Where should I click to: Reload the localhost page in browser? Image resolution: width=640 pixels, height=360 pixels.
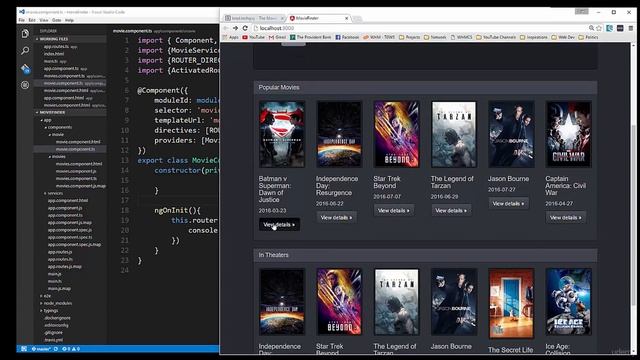245,28
